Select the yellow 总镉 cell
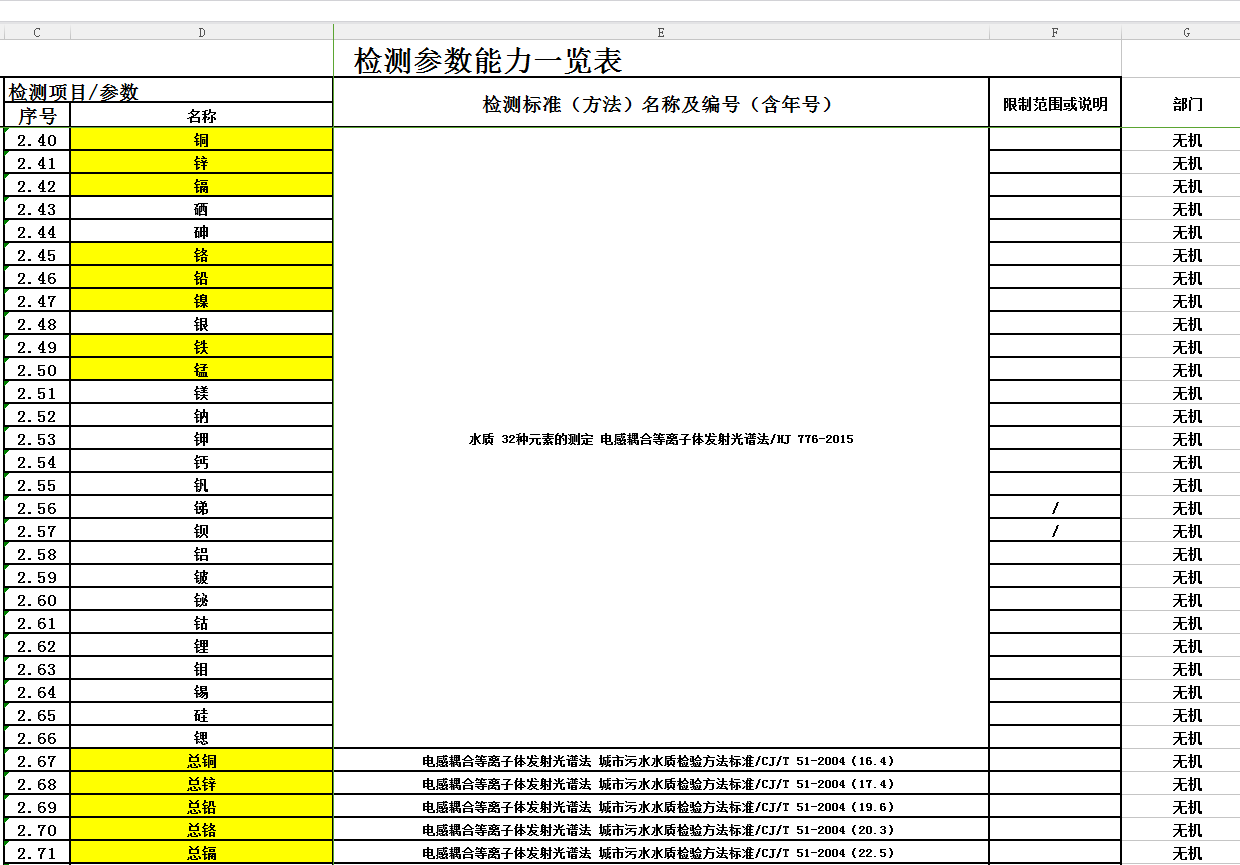Viewport: 1240px width, 865px height. click(x=202, y=852)
